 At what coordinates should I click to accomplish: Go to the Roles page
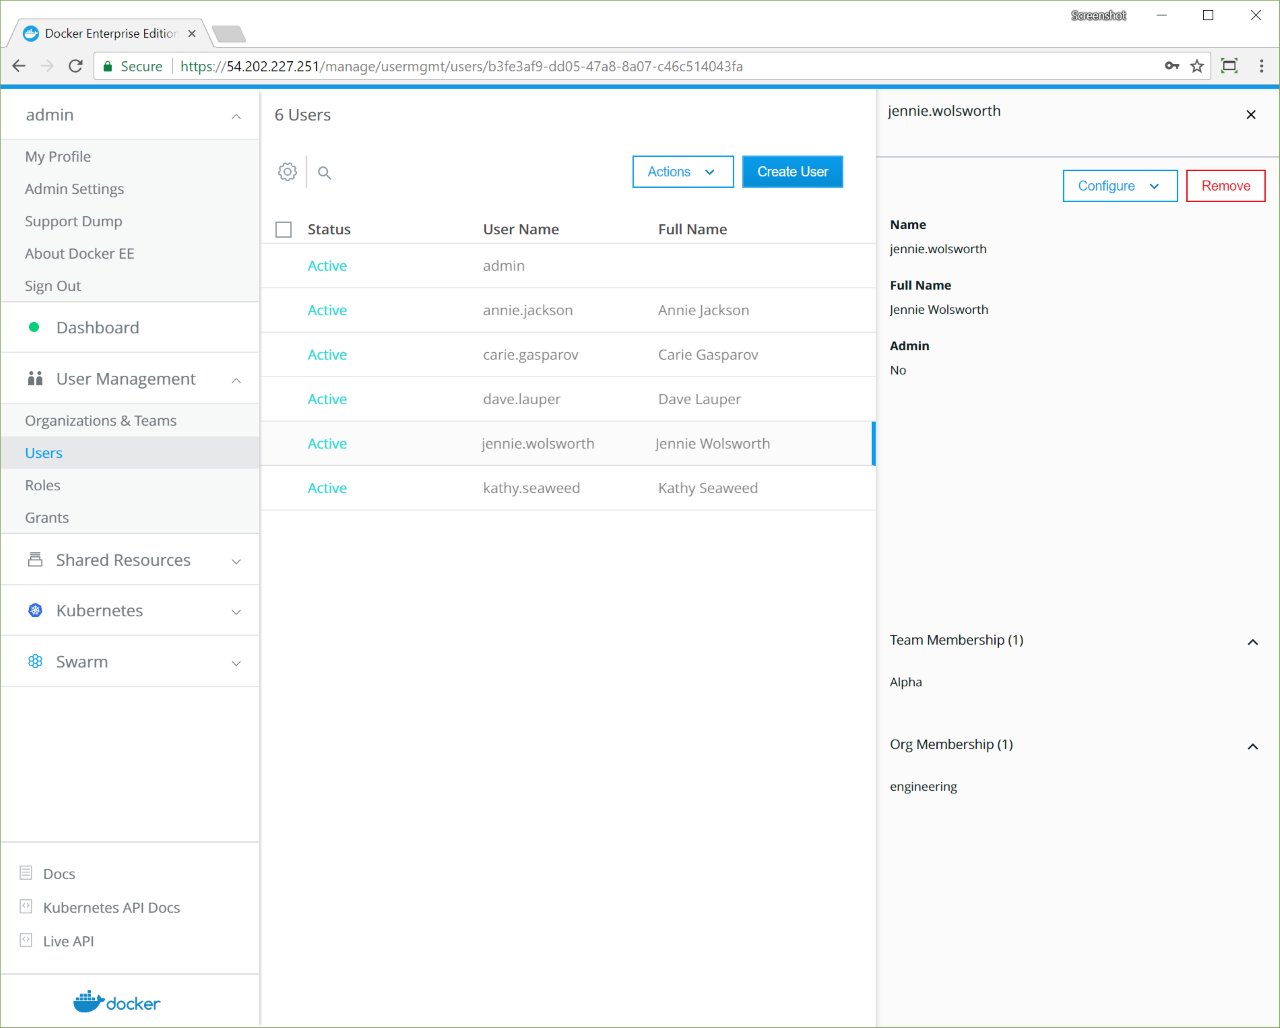[43, 485]
